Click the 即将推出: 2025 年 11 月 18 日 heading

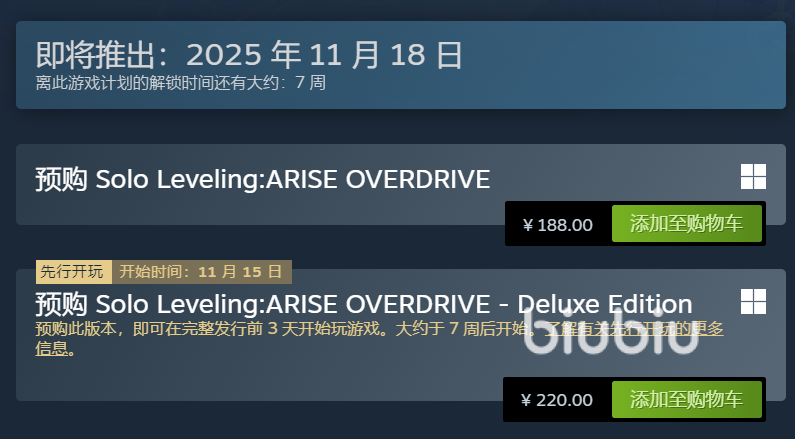coord(249,55)
